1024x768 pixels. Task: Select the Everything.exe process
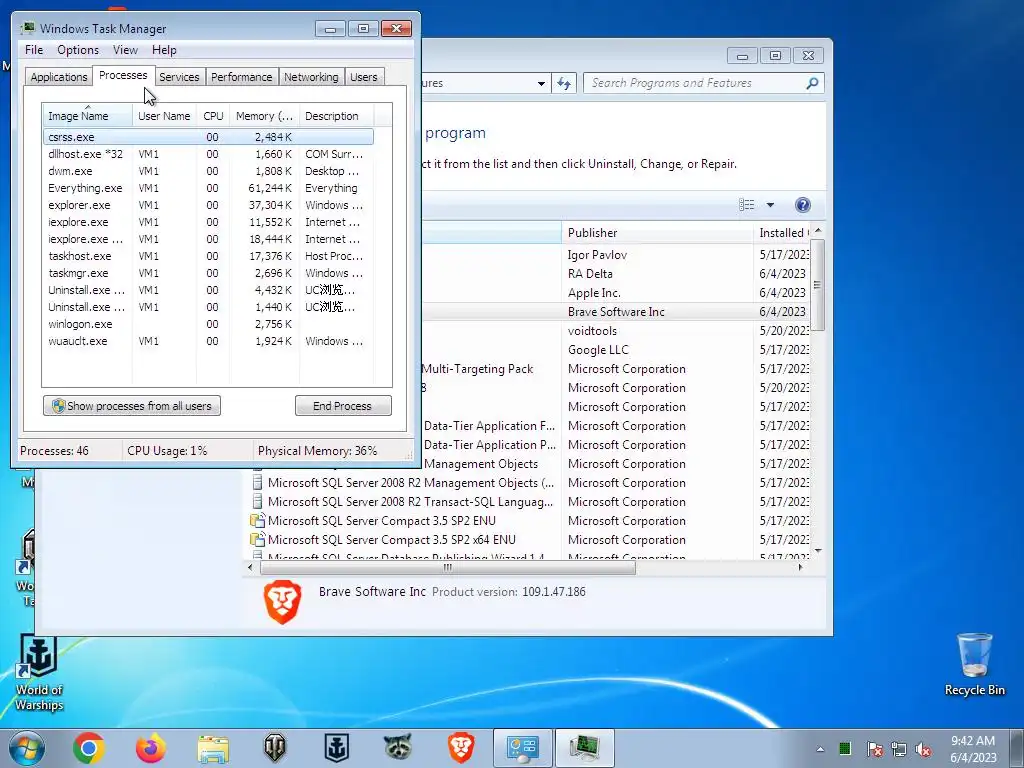point(208,188)
